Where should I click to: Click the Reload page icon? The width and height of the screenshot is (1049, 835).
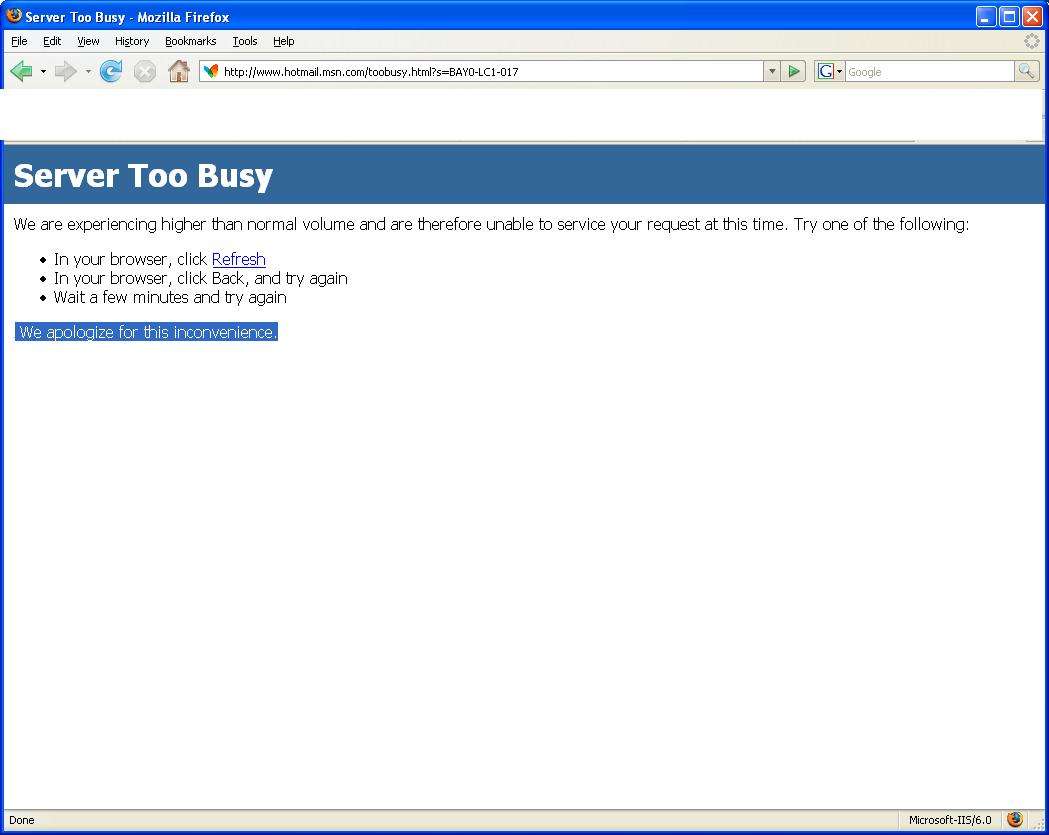coord(111,71)
